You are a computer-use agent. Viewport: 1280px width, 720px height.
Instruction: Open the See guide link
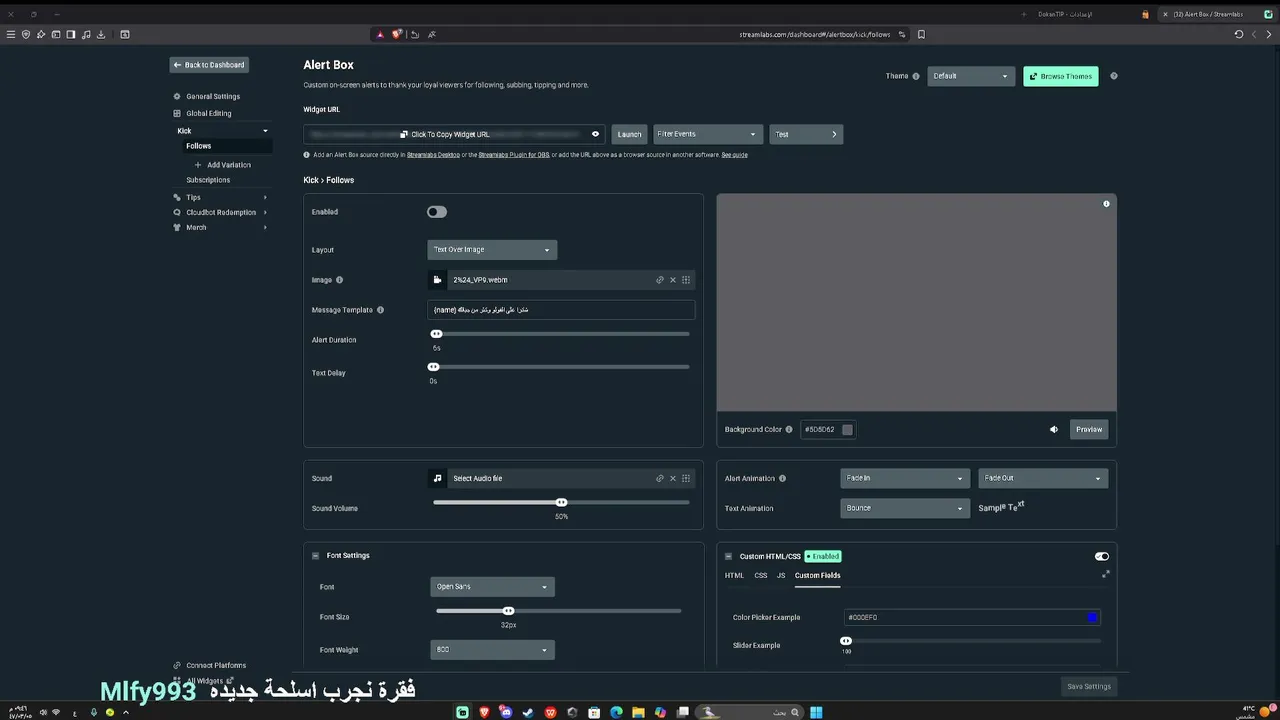pos(734,155)
